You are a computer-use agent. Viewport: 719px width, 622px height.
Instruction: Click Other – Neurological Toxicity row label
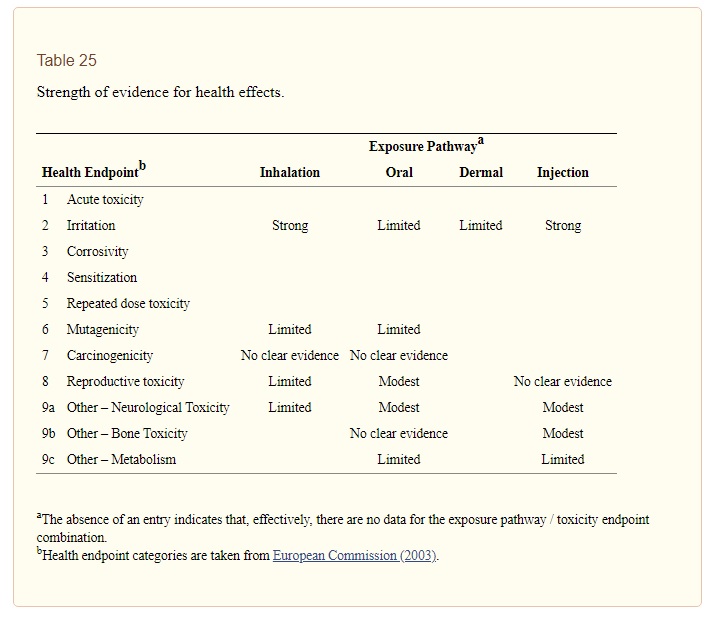[x=148, y=408]
